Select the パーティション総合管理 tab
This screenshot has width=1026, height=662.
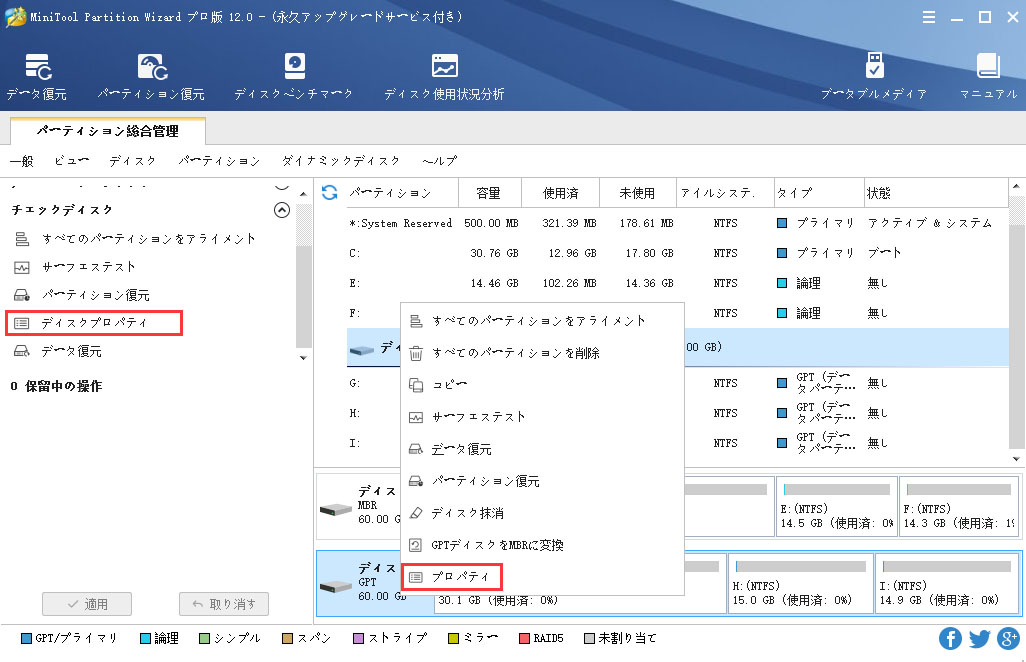[x=107, y=131]
